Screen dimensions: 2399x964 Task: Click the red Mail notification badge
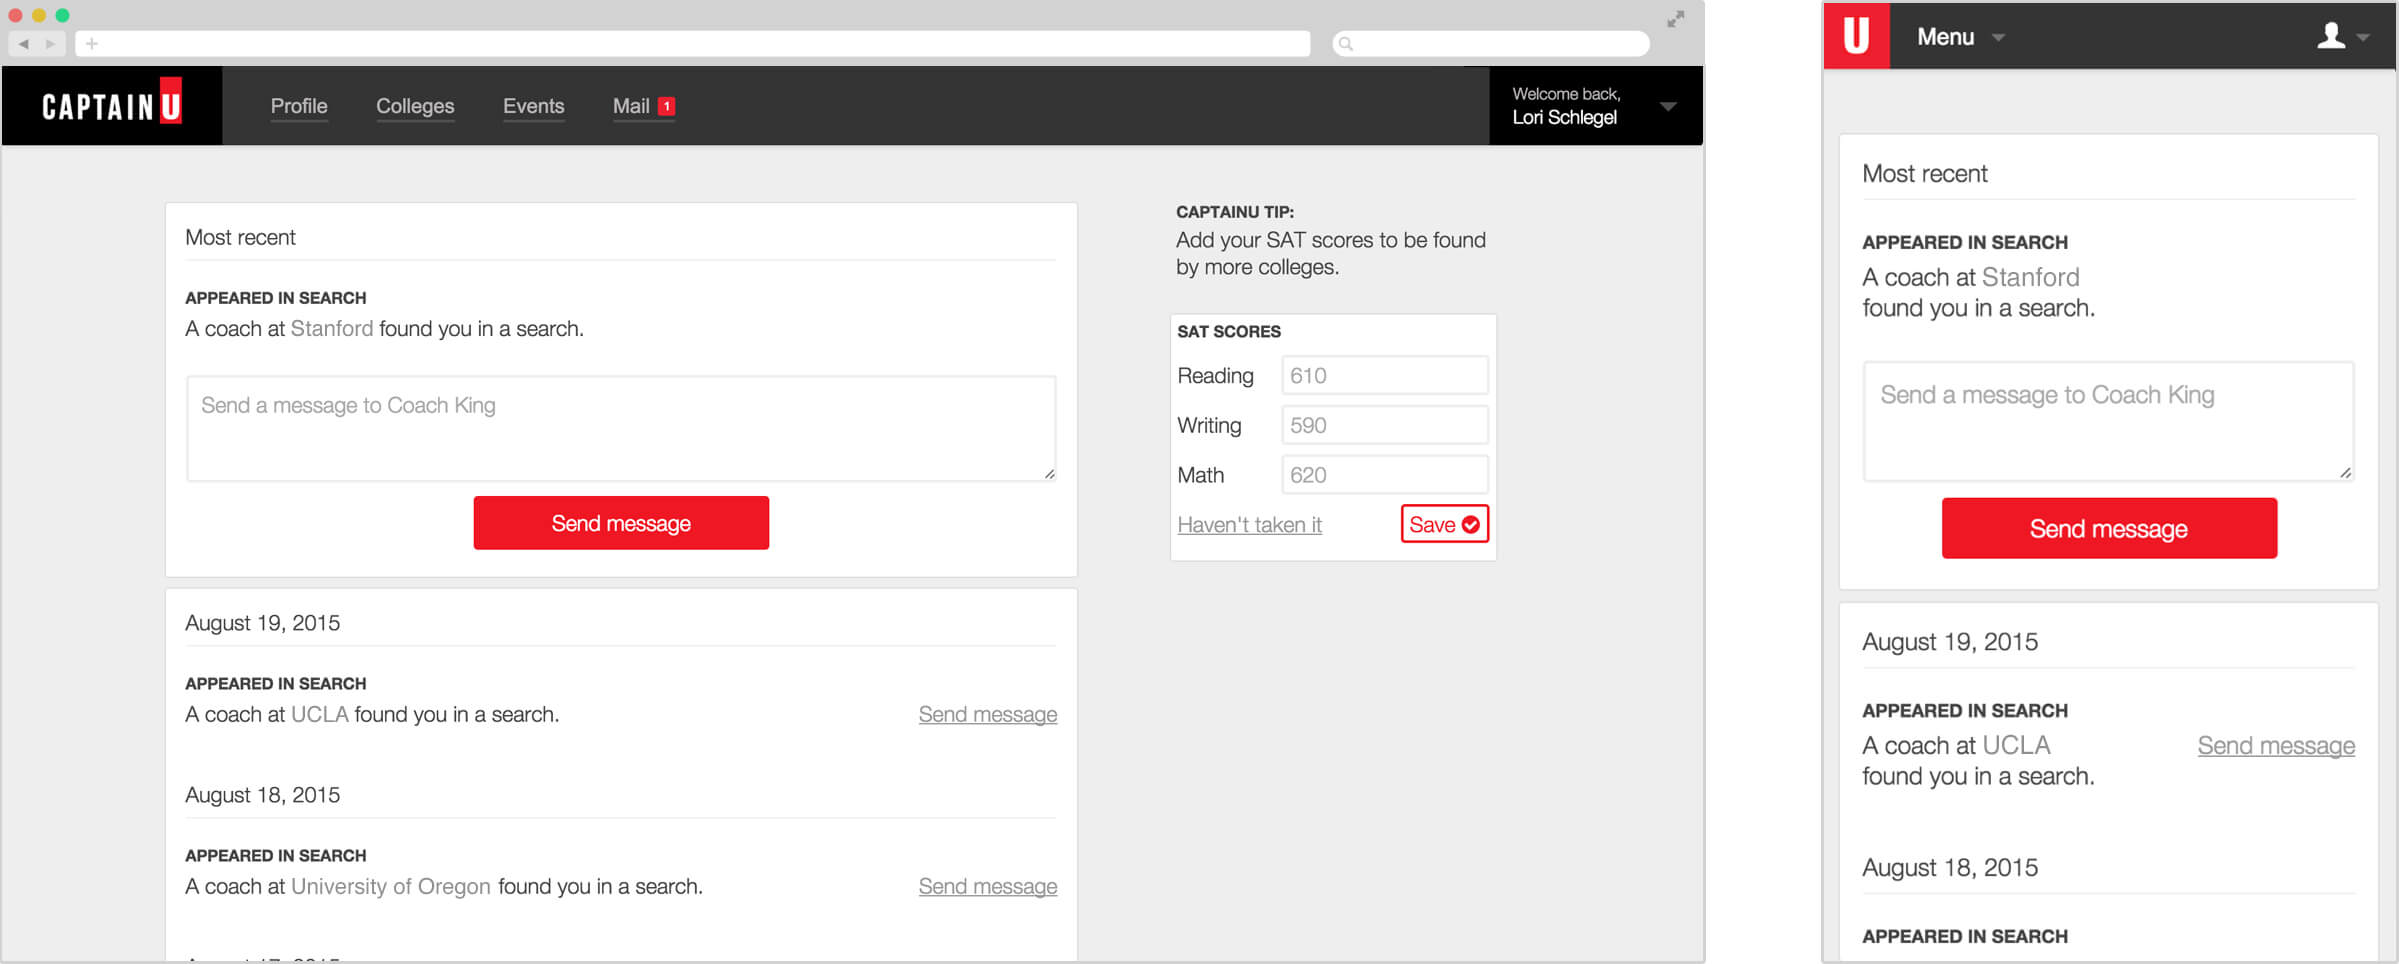click(667, 106)
